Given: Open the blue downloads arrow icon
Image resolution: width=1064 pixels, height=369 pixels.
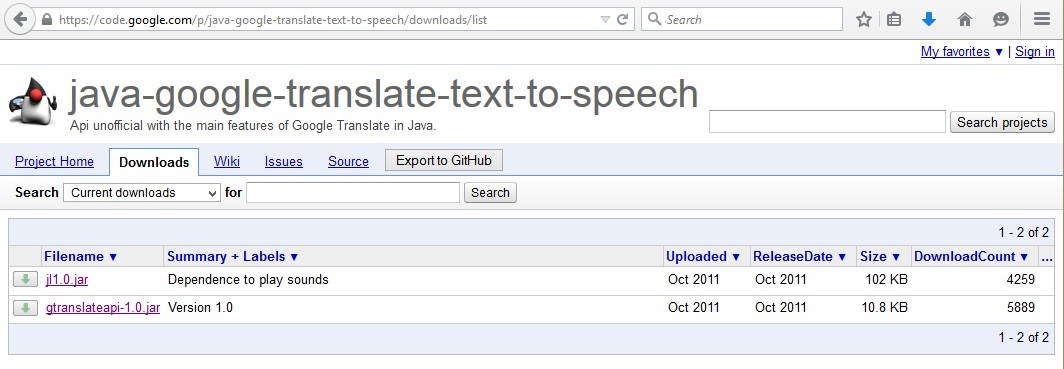Looking at the screenshot, I should 929,20.
